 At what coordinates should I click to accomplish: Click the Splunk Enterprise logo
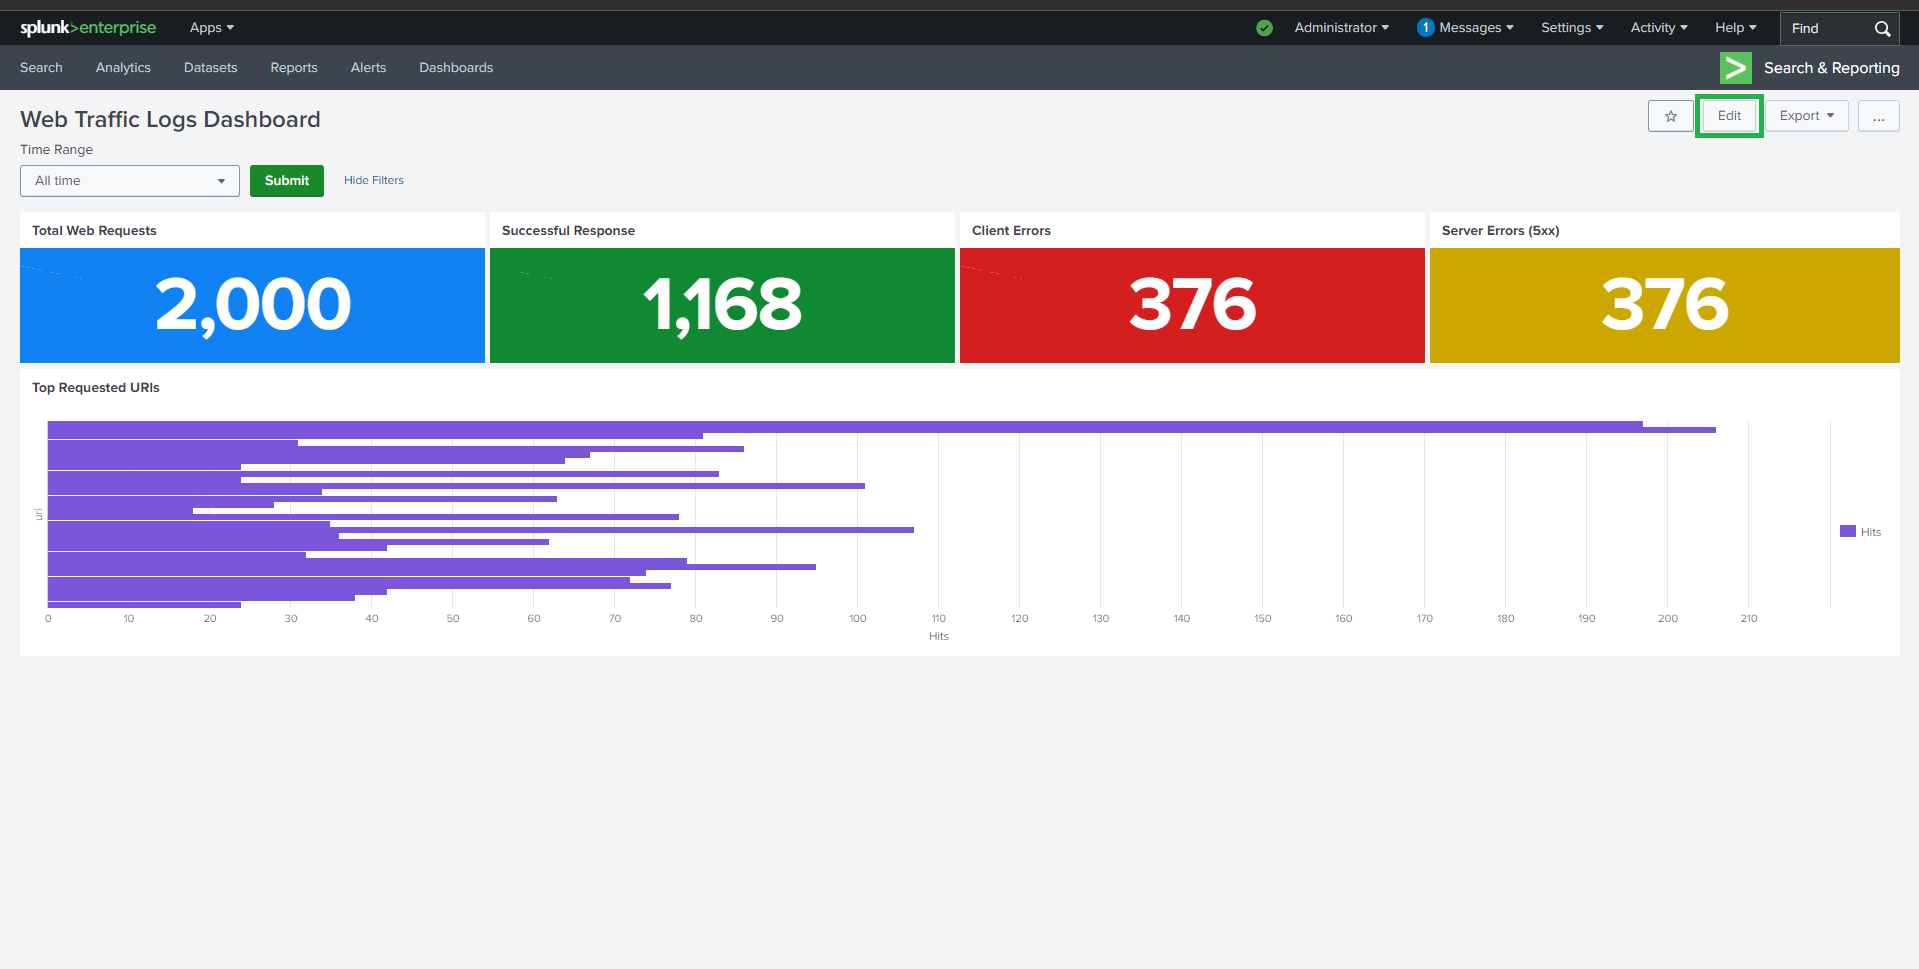click(88, 28)
